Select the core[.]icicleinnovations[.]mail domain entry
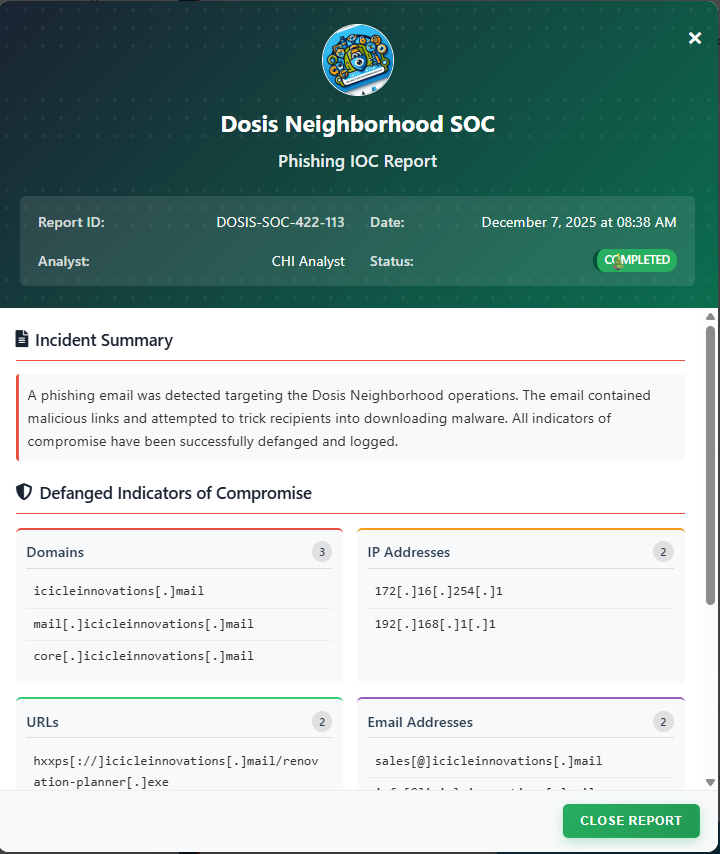The width and height of the screenshot is (720, 854). [143, 656]
